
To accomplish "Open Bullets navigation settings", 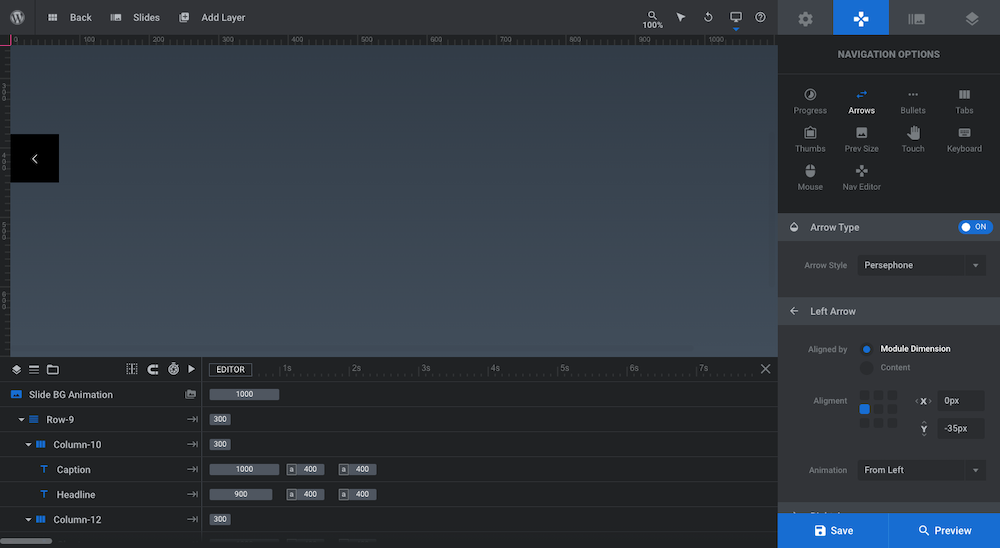I will point(913,101).
